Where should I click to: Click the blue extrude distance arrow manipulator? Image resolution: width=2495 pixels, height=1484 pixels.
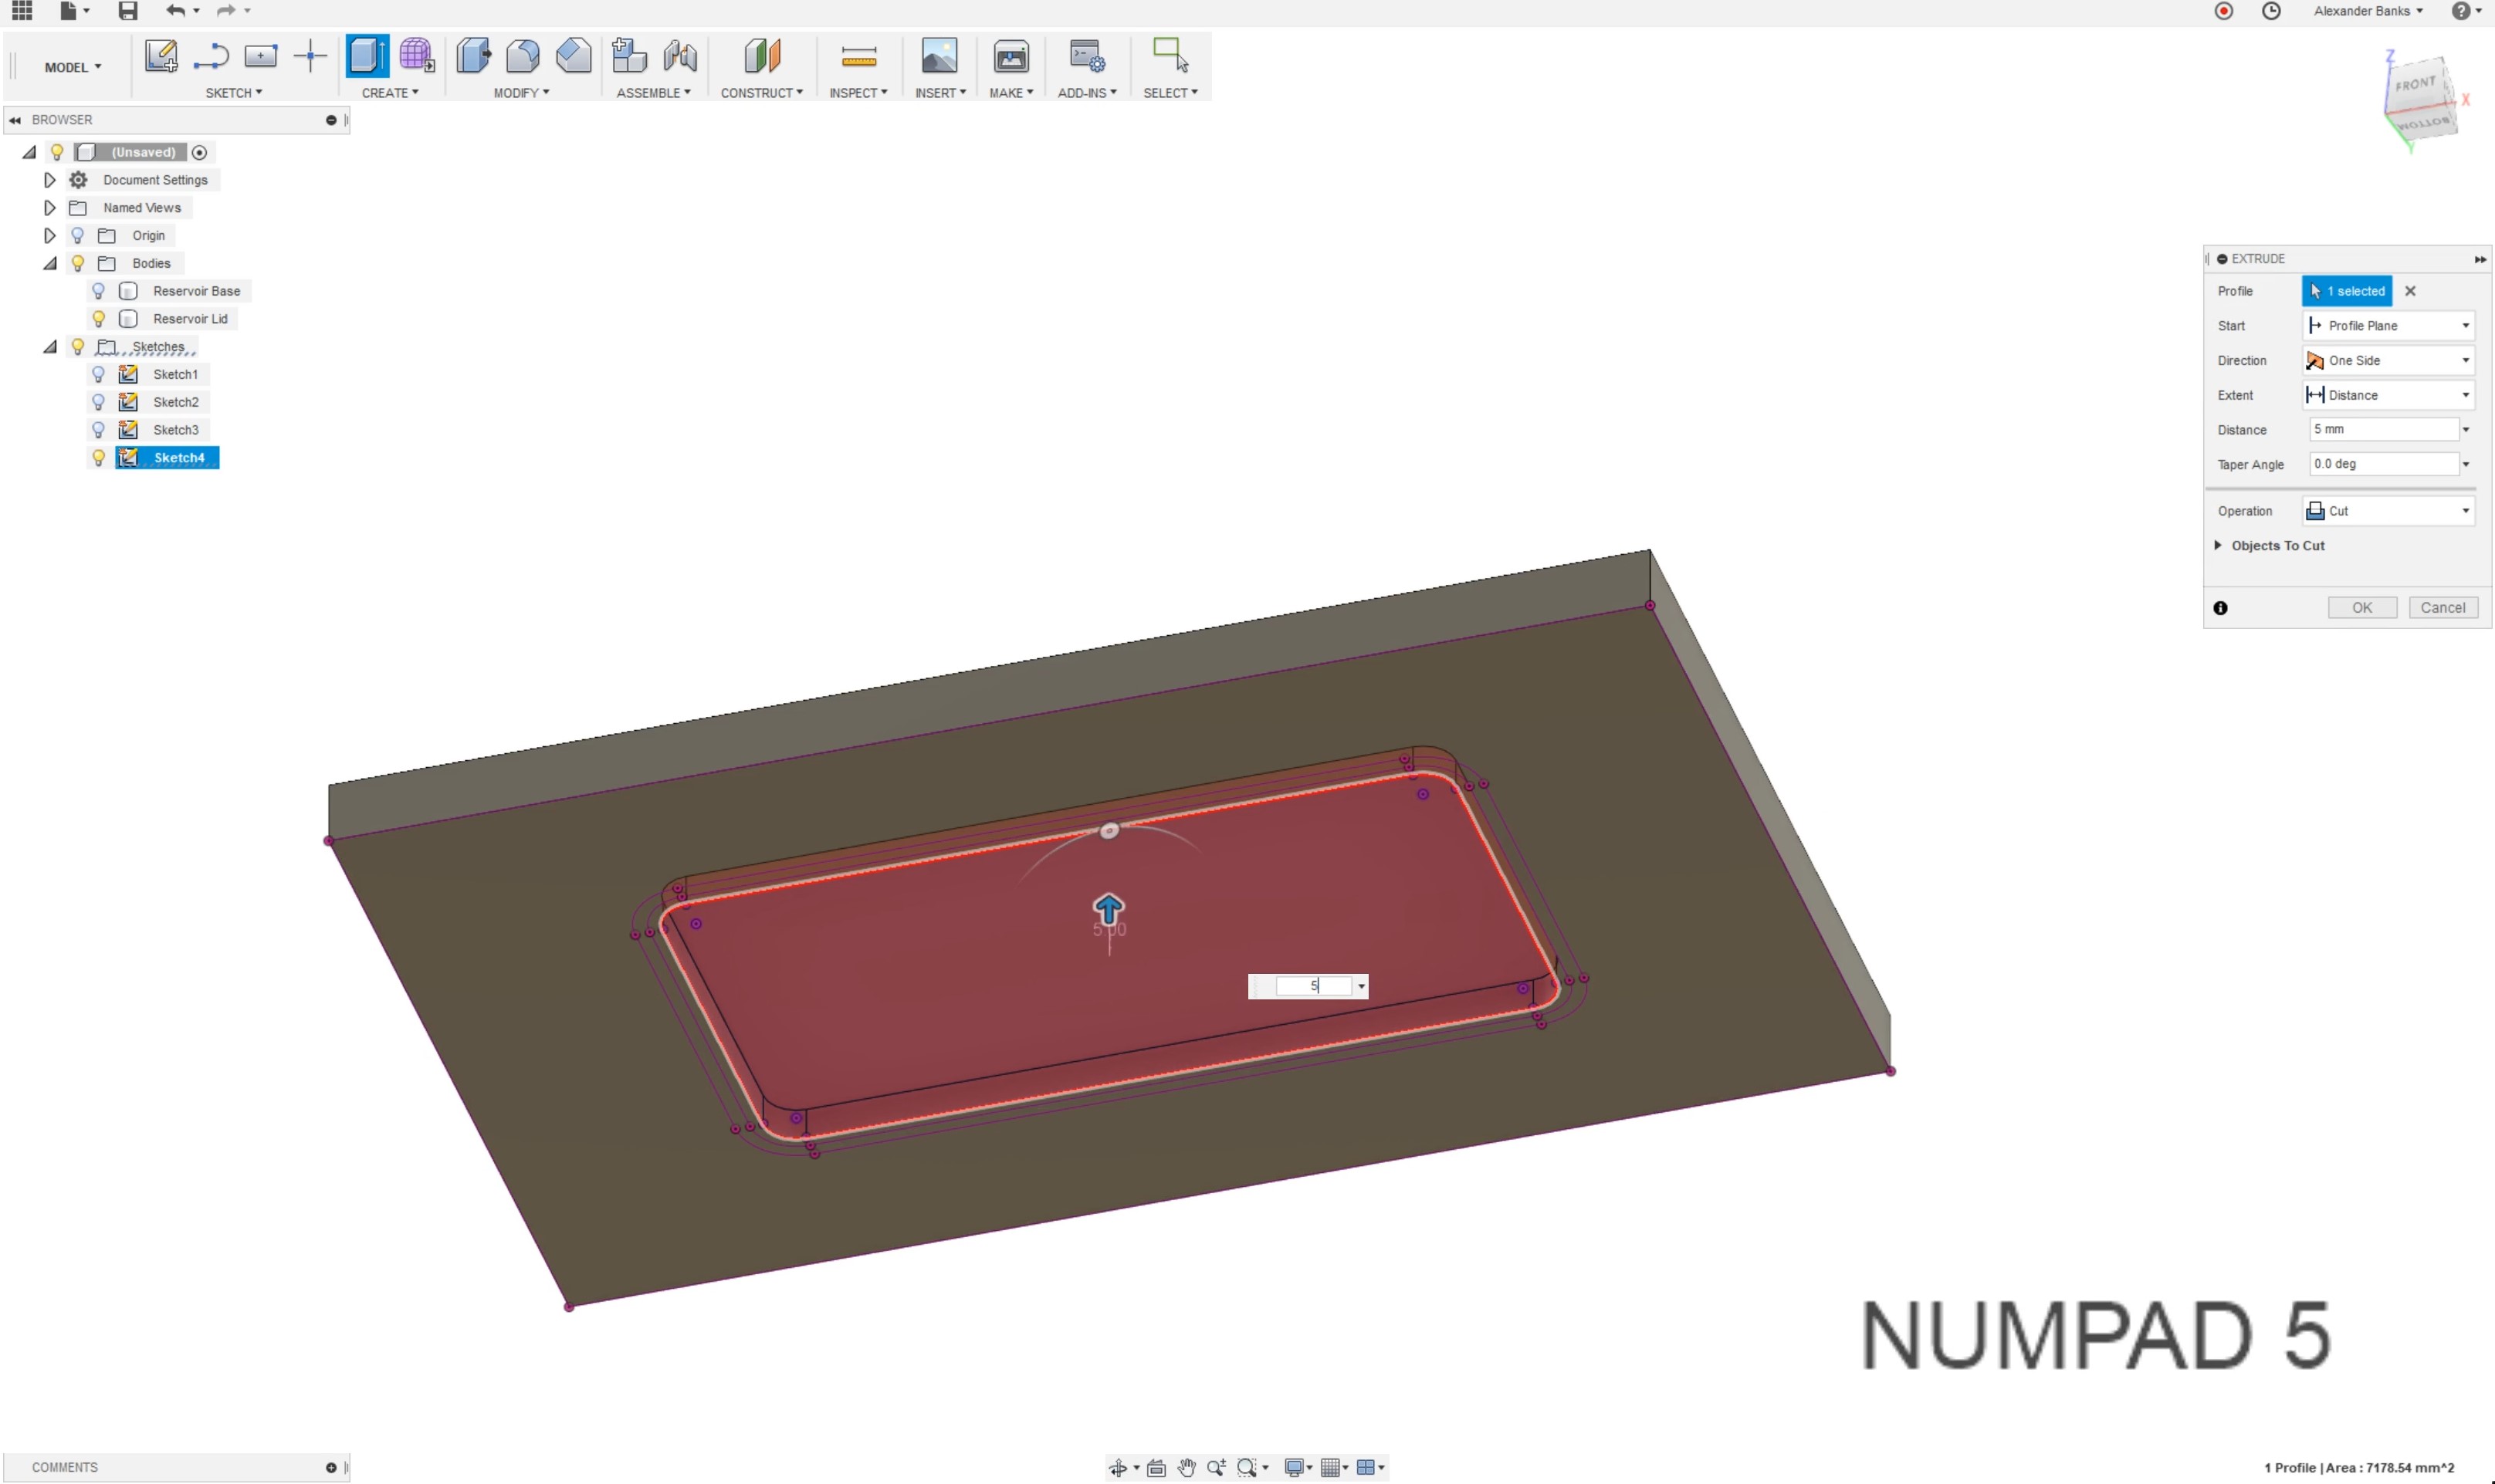[1108, 908]
